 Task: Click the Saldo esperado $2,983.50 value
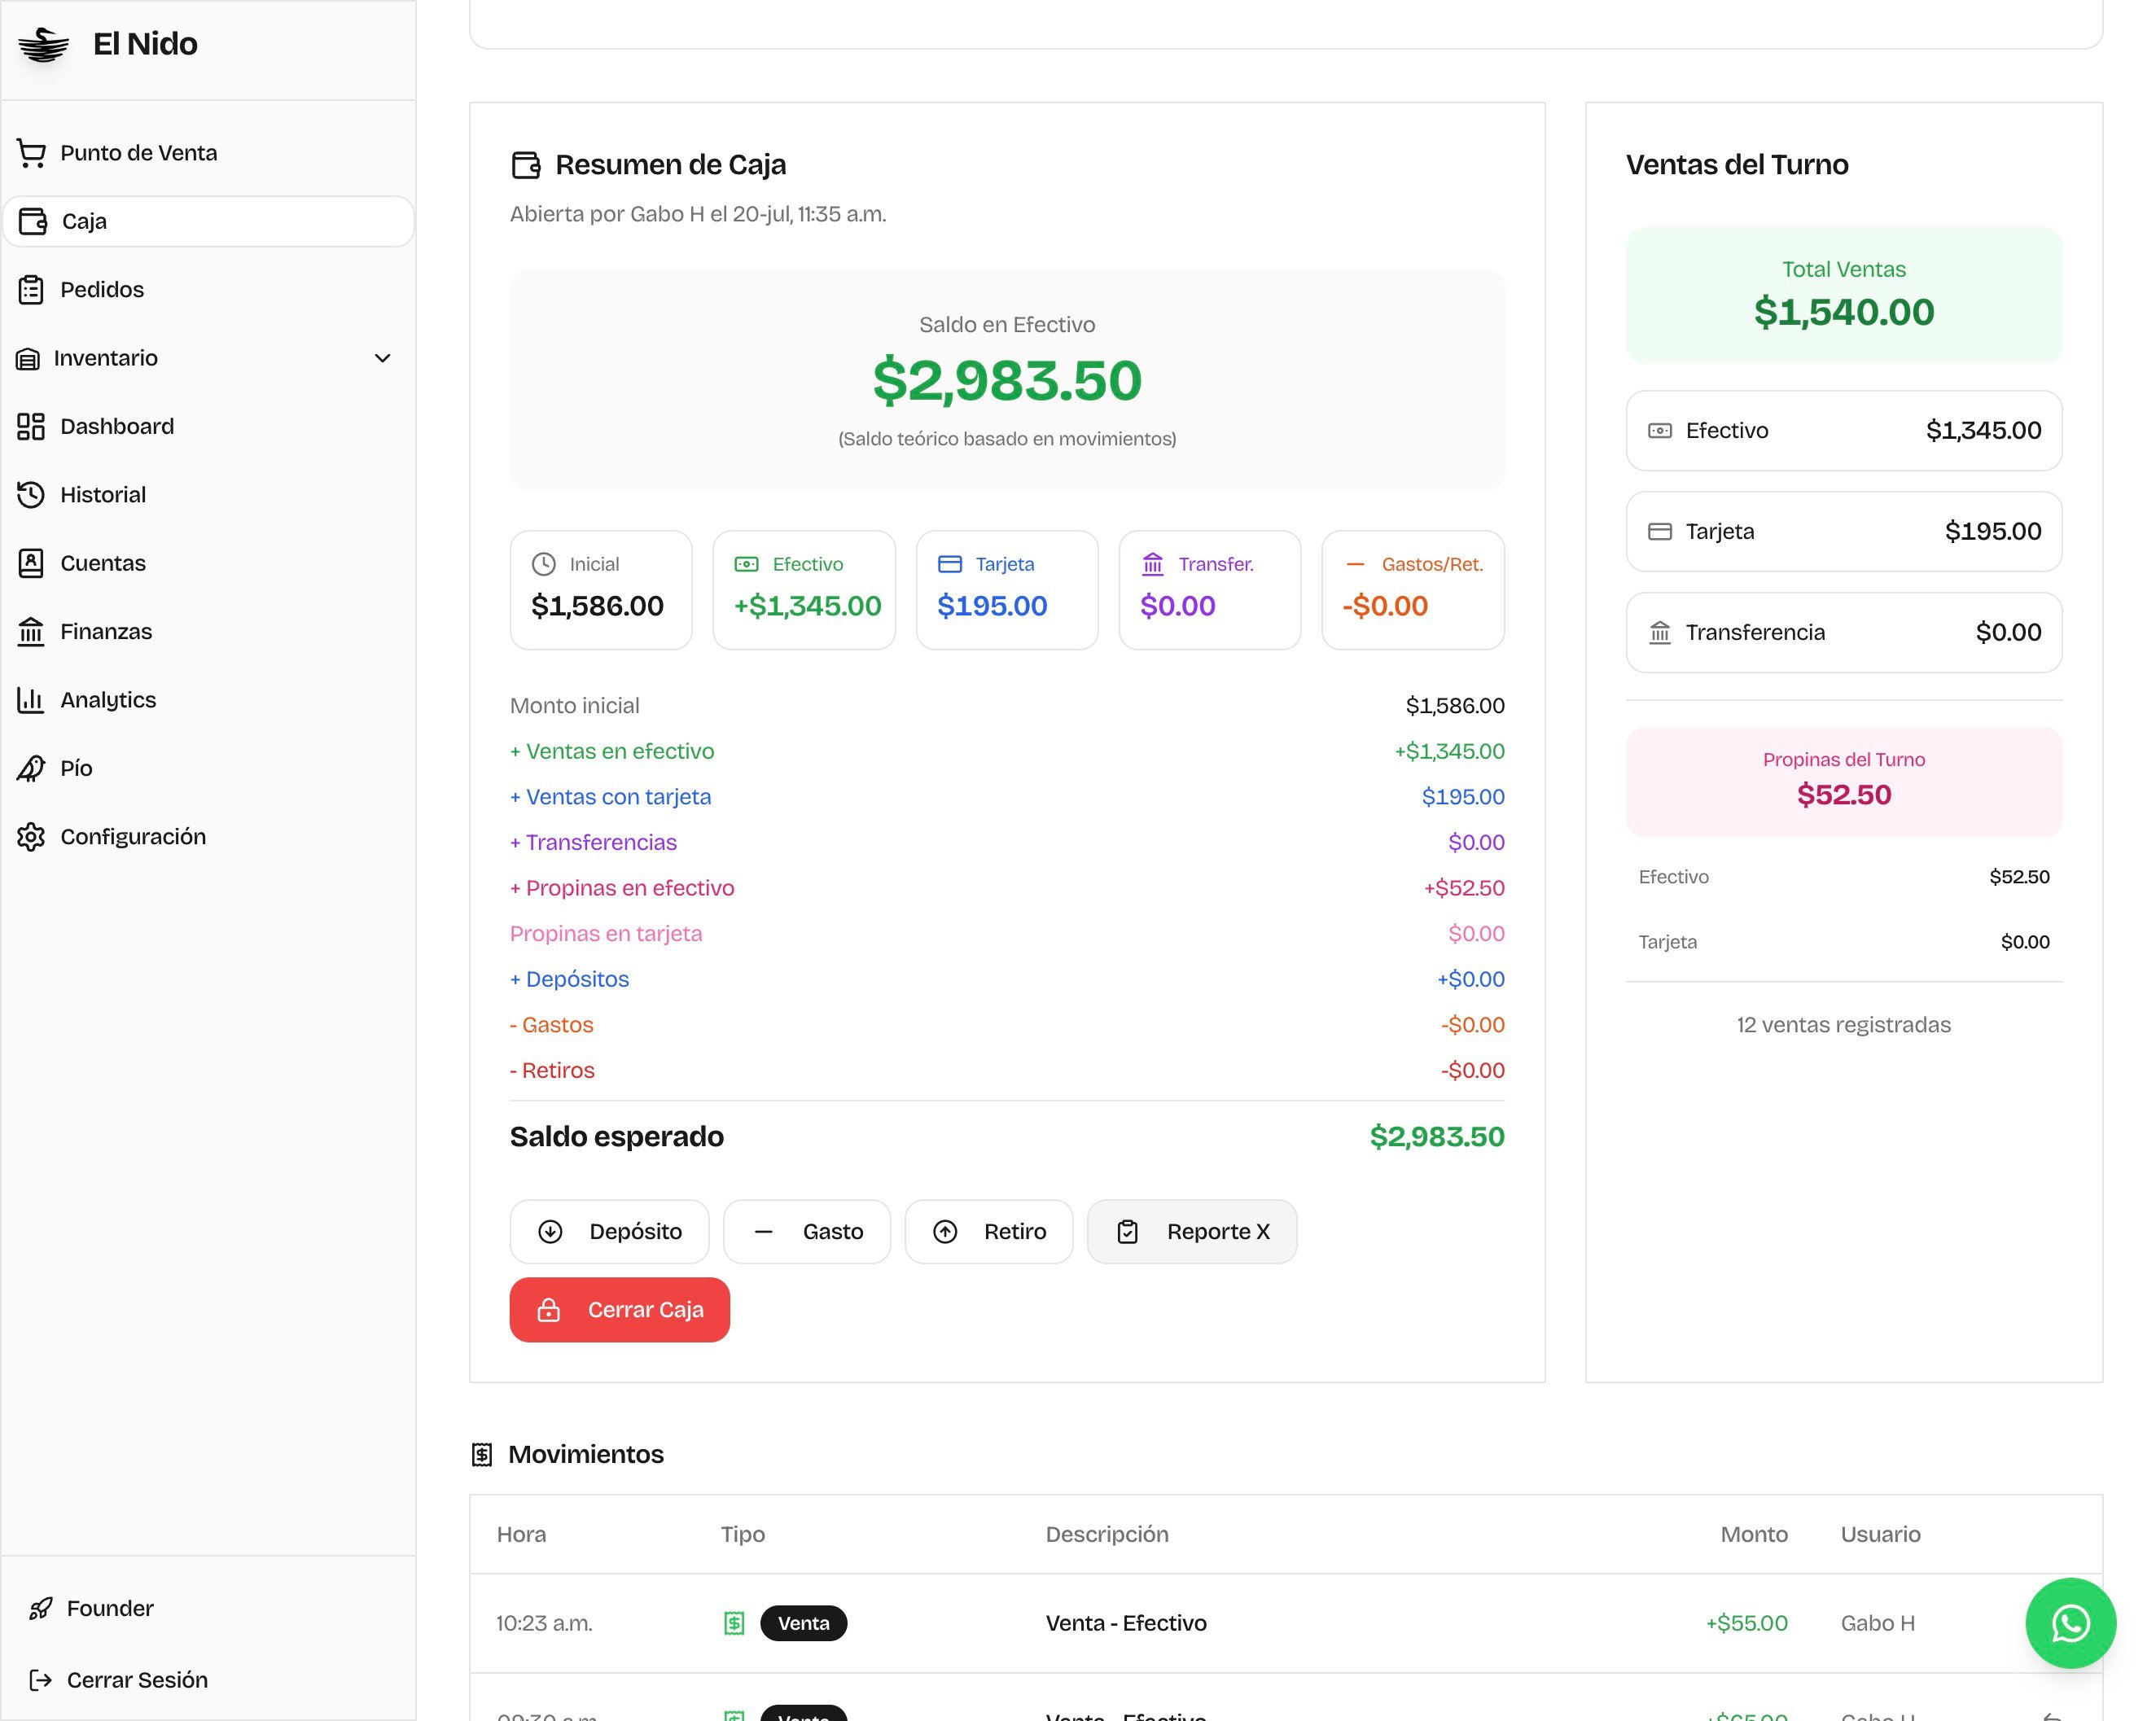click(1437, 1137)
